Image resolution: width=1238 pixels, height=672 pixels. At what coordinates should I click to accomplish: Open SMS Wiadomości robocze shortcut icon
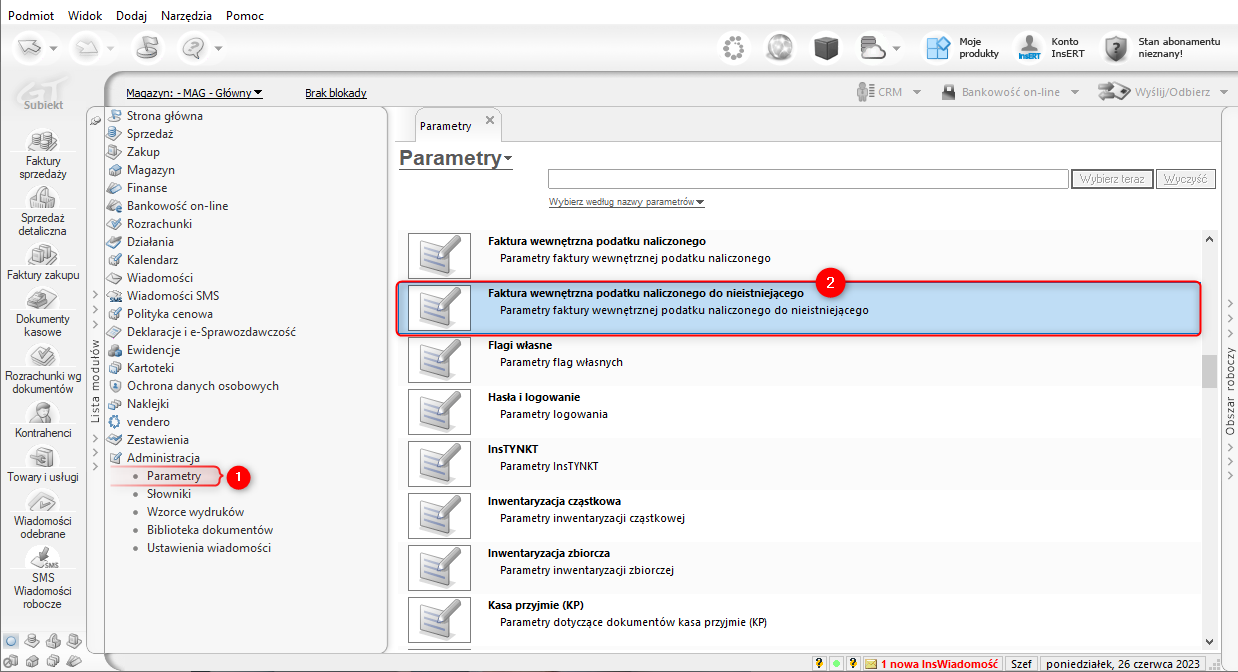click(42, 558)
